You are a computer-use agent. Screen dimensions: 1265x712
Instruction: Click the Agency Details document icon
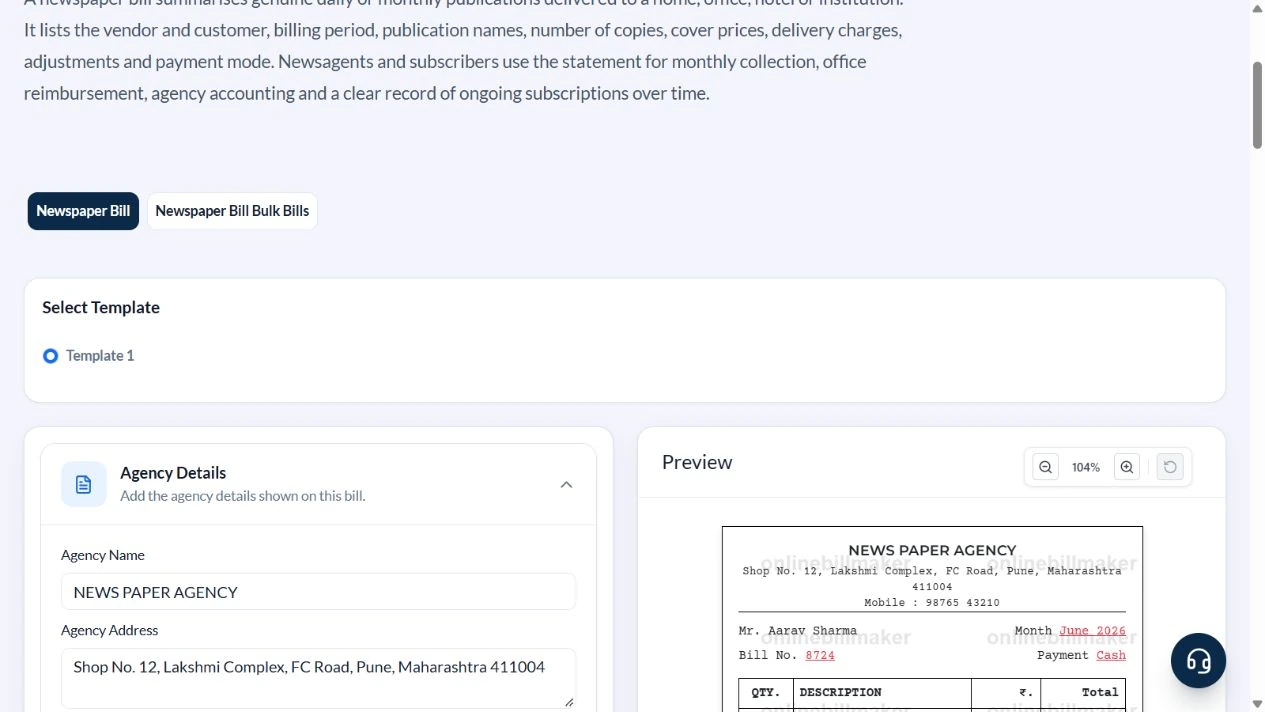(84, 485)
